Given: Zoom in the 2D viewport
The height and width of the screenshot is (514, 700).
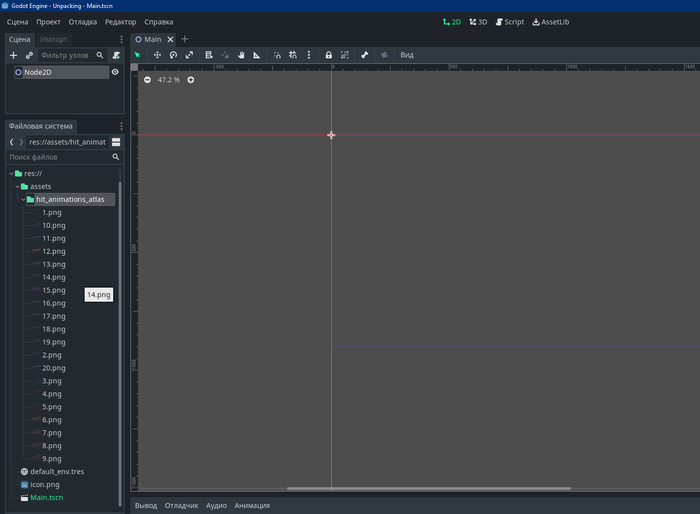Looking at the screenshot, I should (x=191, y=80).
